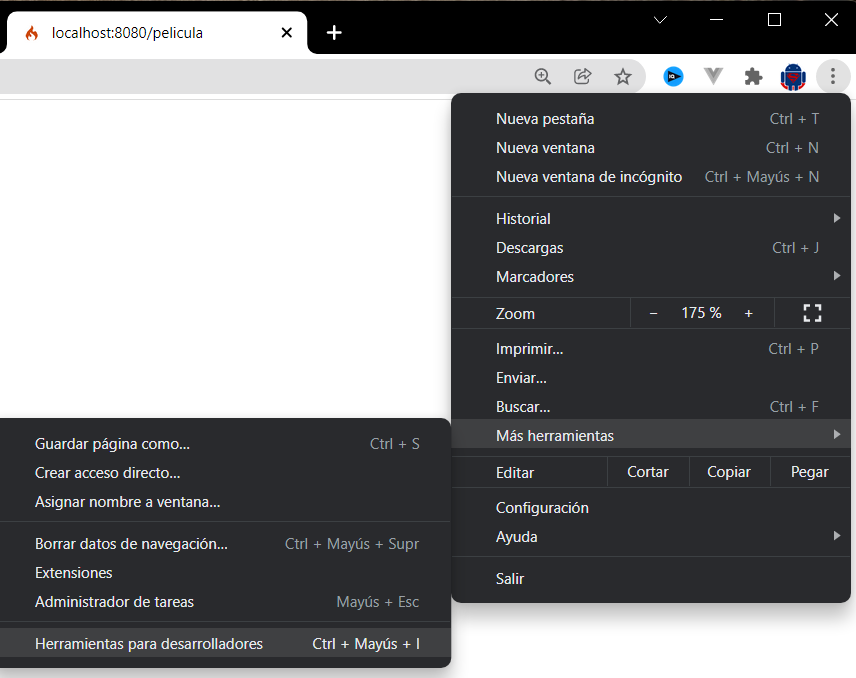Open the blue media extension icon

[x=673, y=76]
